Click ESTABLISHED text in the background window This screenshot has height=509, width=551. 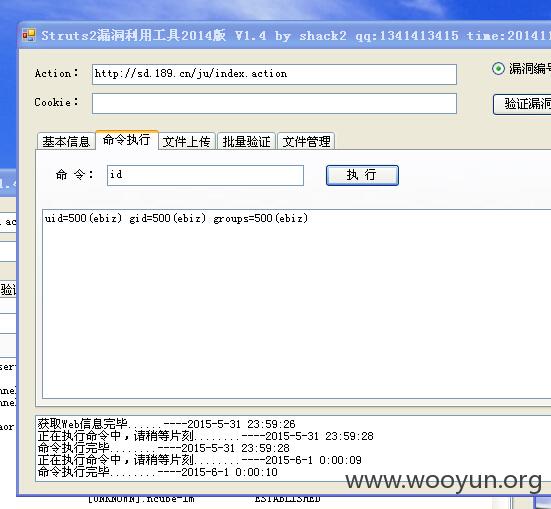click(x=287, y=499)
